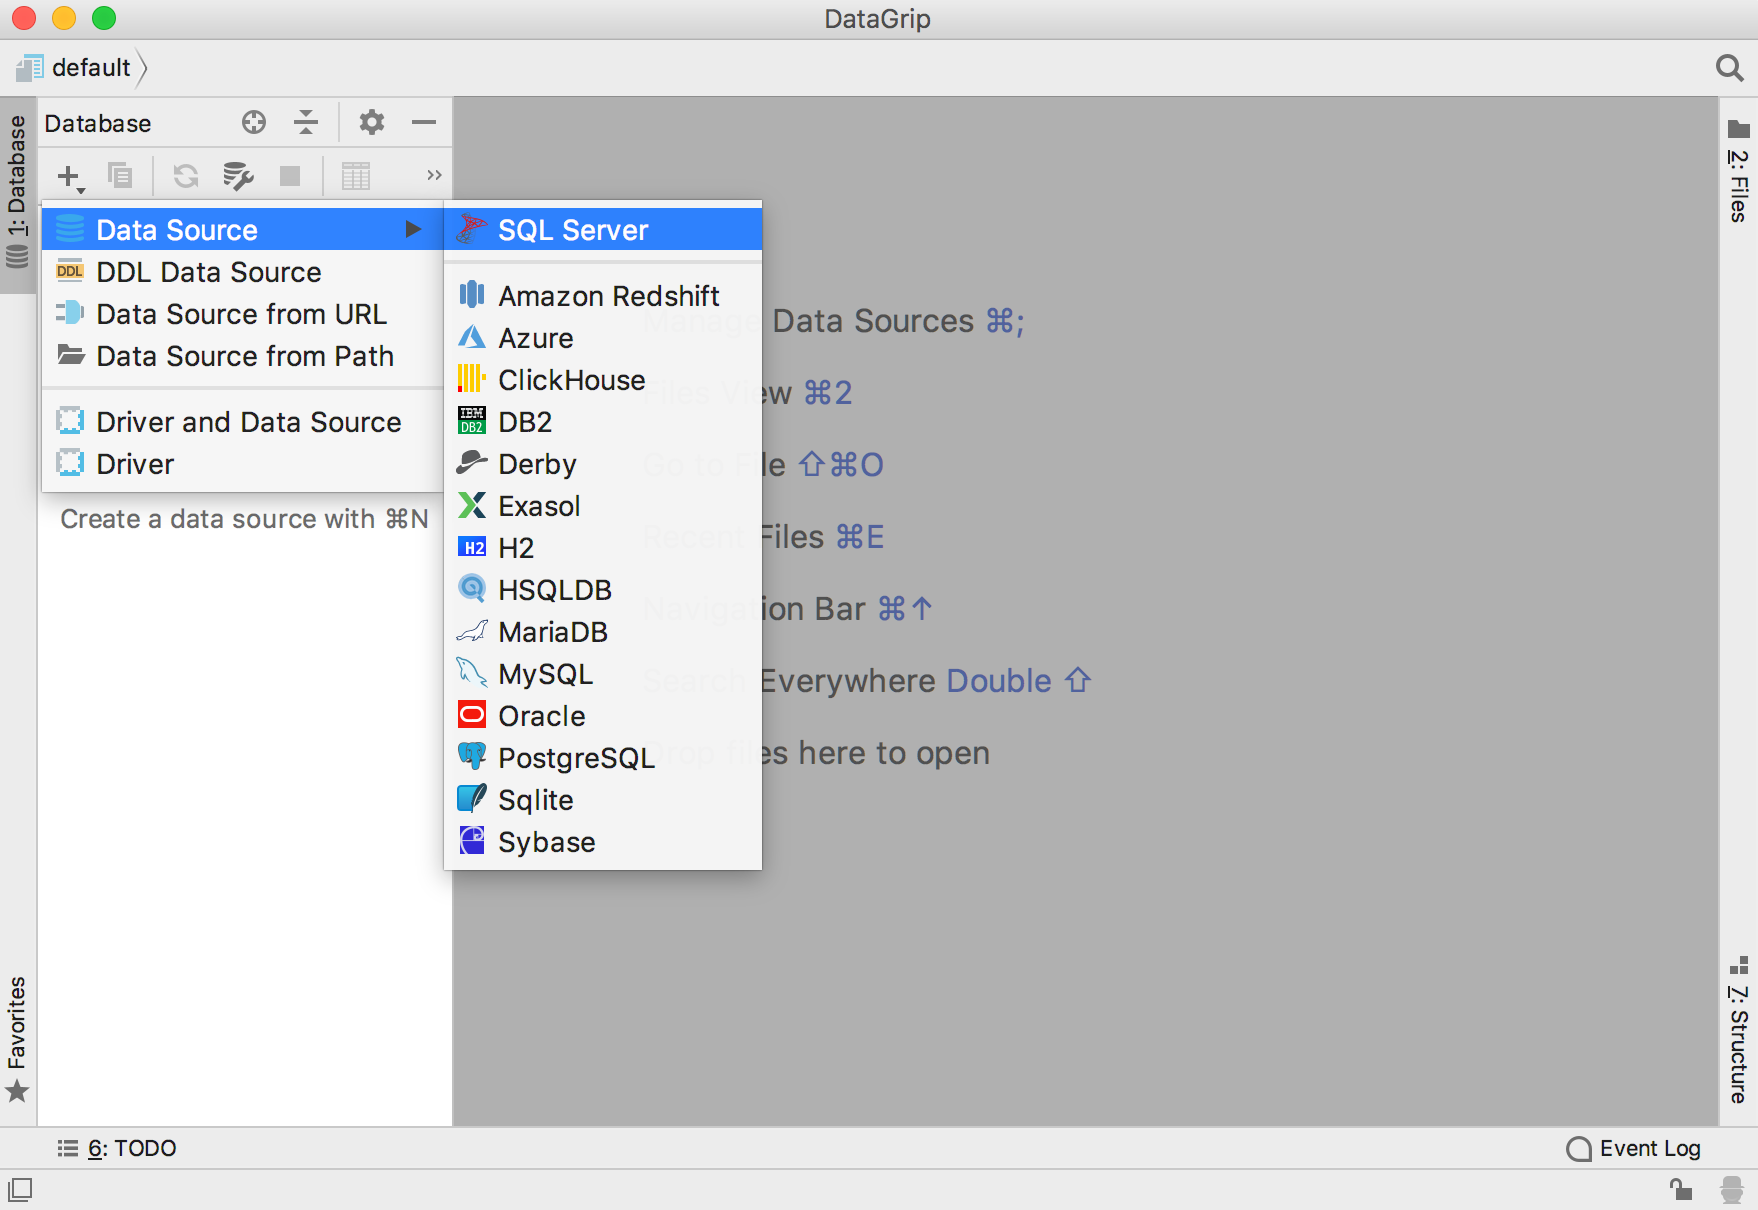Image resolution: width=1758 pixels, height=1210 pixels.
Task: Choose Amazon Redshift data source
Action: tap(603, 296)
